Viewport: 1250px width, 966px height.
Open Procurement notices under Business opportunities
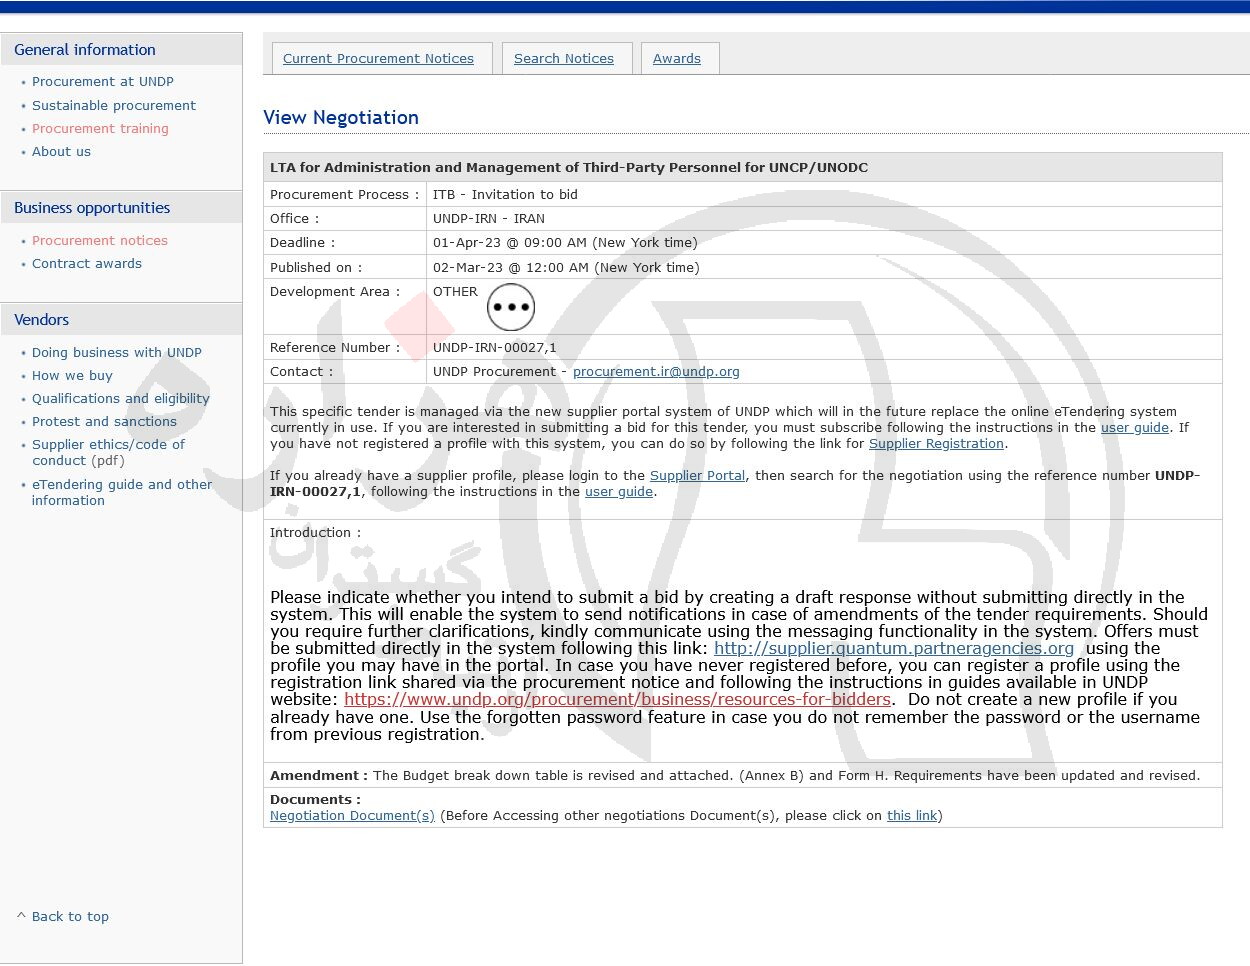pyautogui.click(x=100, y=240)
